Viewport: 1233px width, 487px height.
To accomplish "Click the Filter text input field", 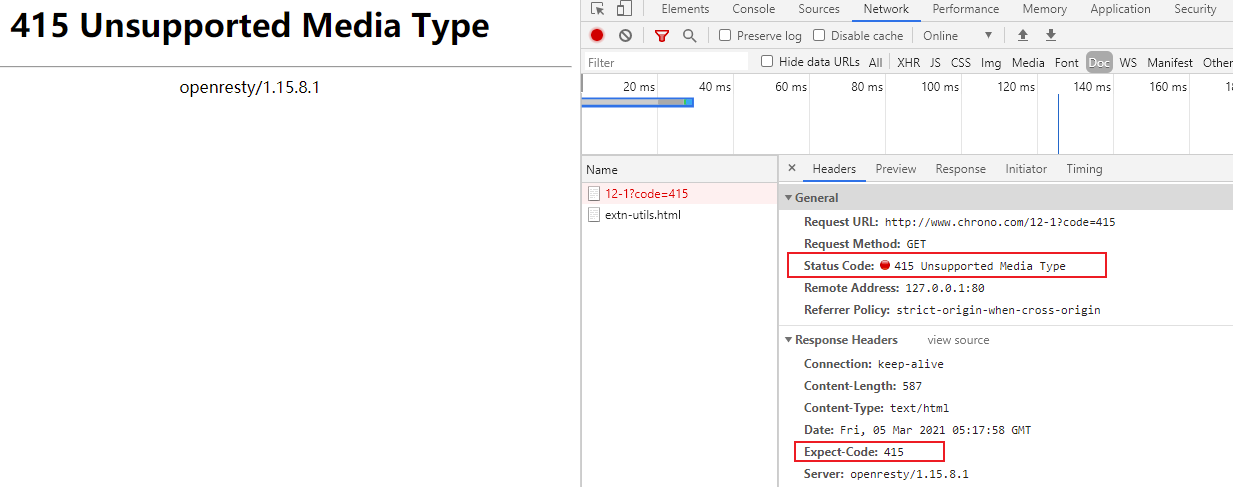I will (x=665, y=62).
